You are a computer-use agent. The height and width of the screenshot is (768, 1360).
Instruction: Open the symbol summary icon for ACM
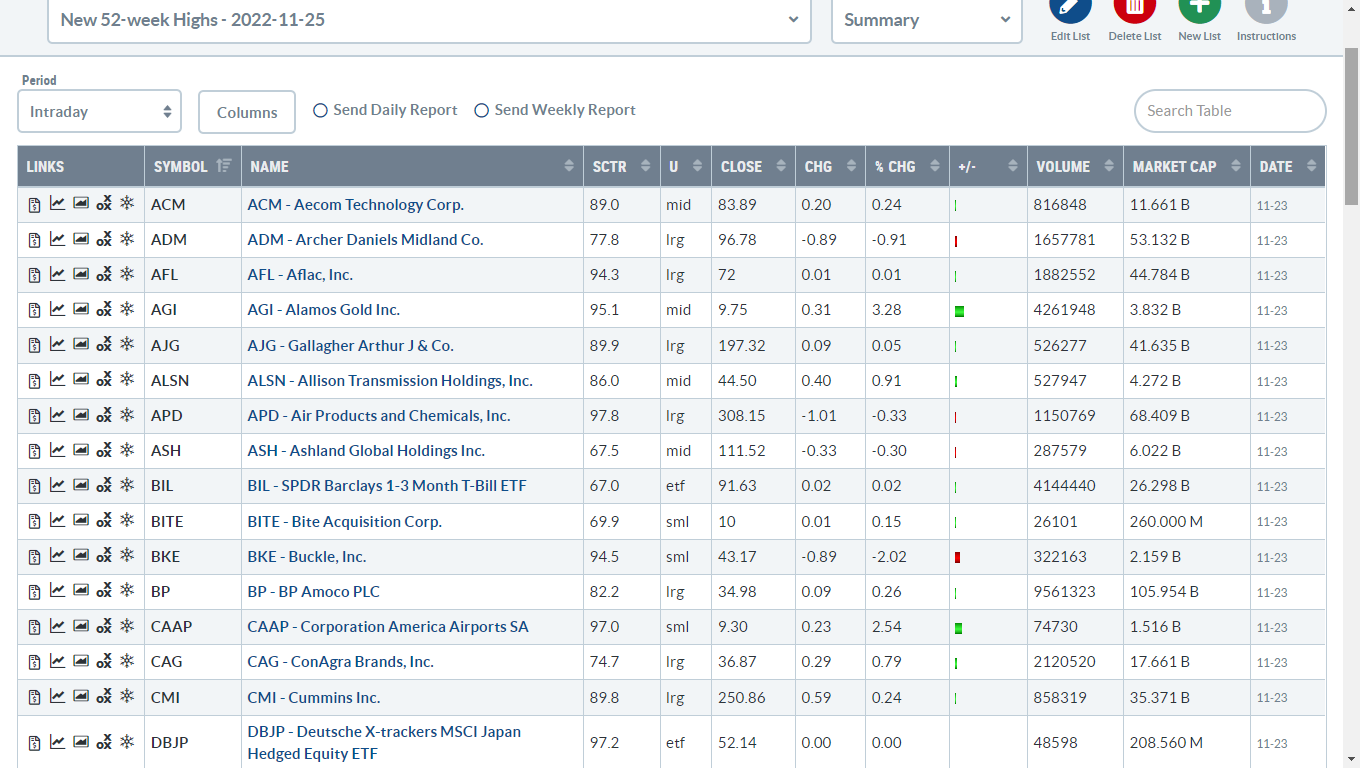[34, 205]
